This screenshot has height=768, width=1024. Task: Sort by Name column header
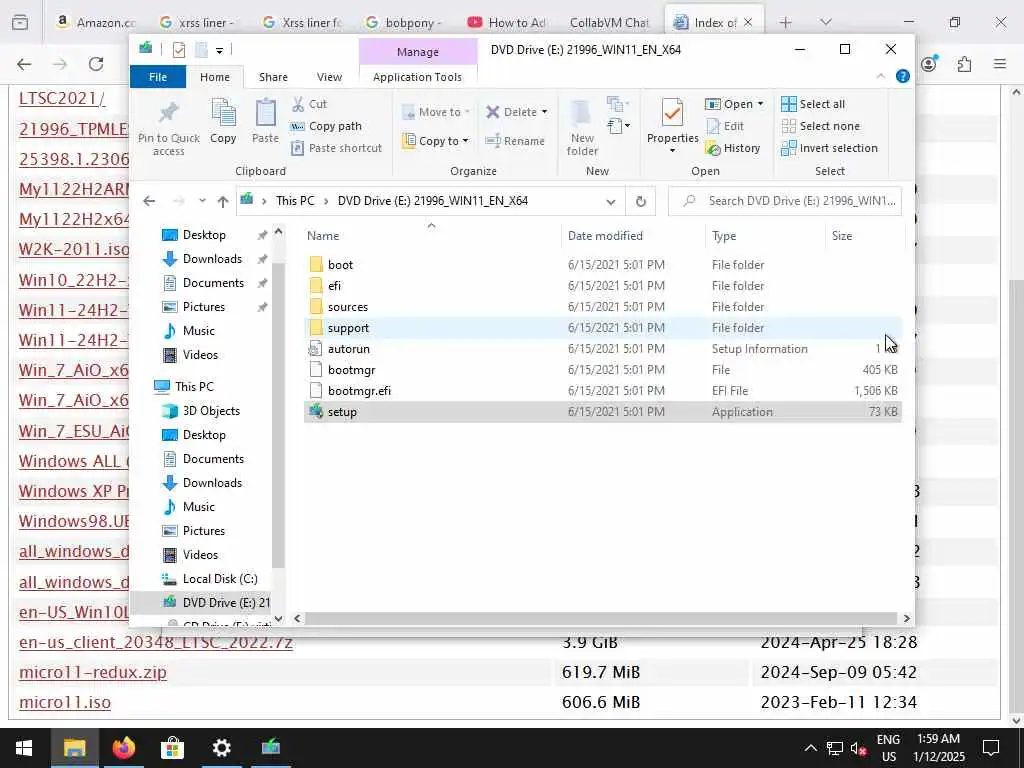click(x=431, y=236)
